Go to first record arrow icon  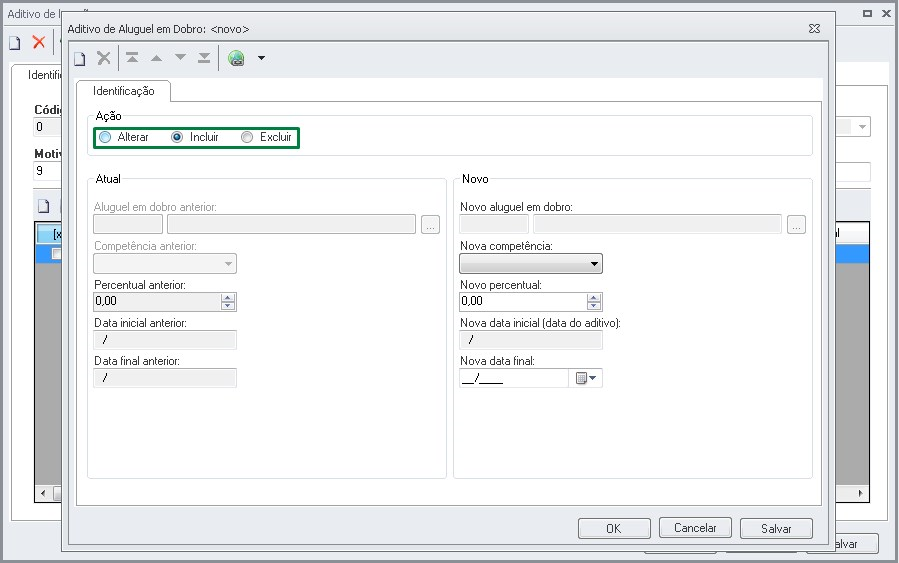[132, 57]
